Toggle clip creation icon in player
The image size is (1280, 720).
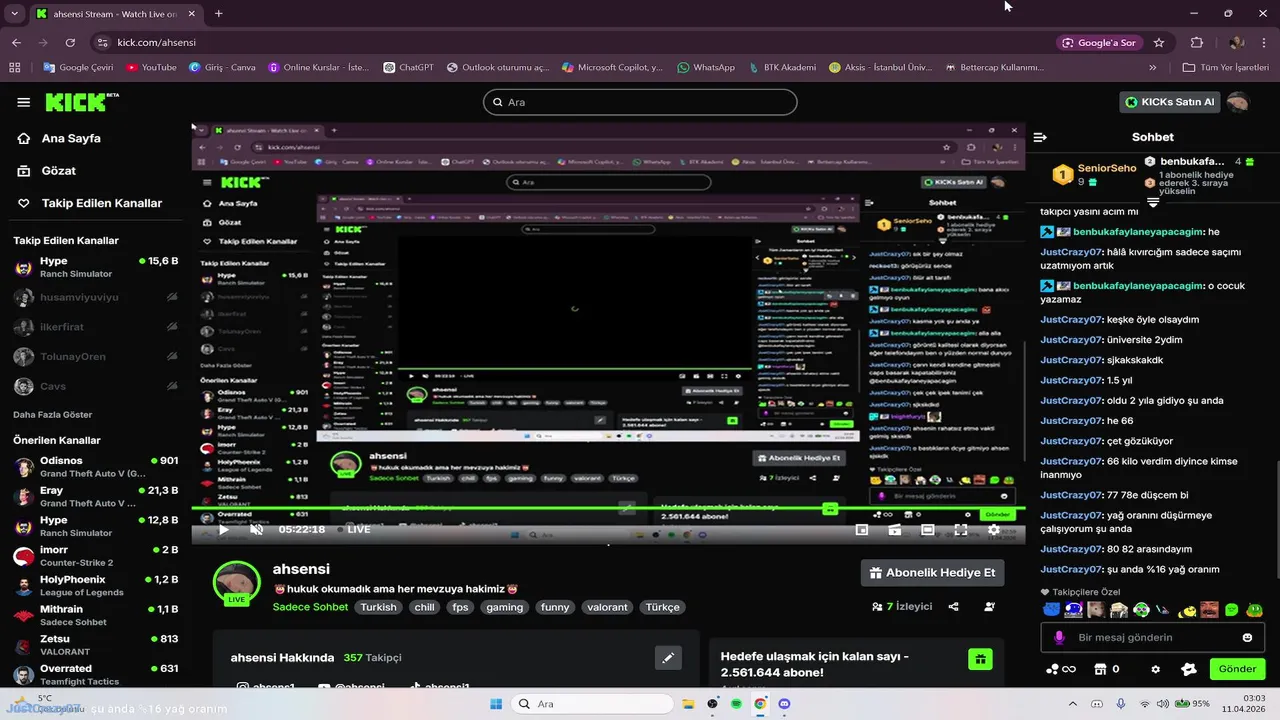point(895,530)
